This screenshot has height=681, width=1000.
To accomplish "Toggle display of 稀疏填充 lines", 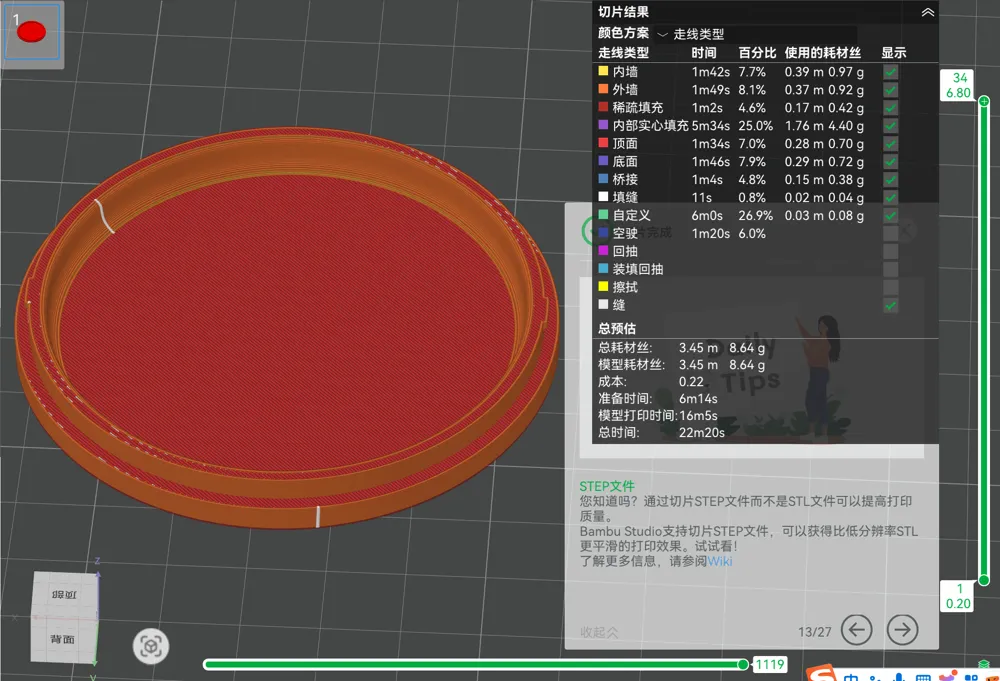I will (890, 108).
